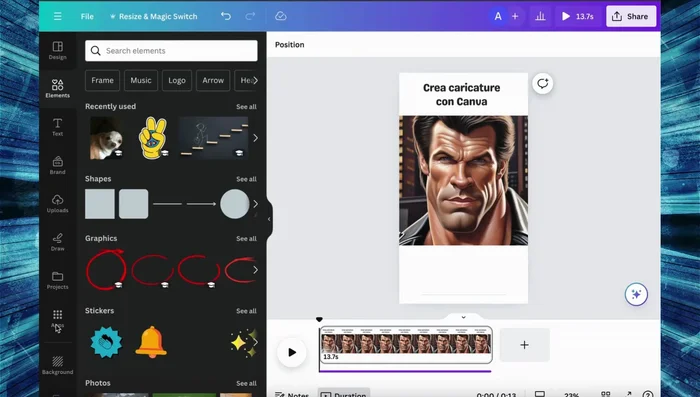Open the analytics bar chart icon

(x=540, y=17)
